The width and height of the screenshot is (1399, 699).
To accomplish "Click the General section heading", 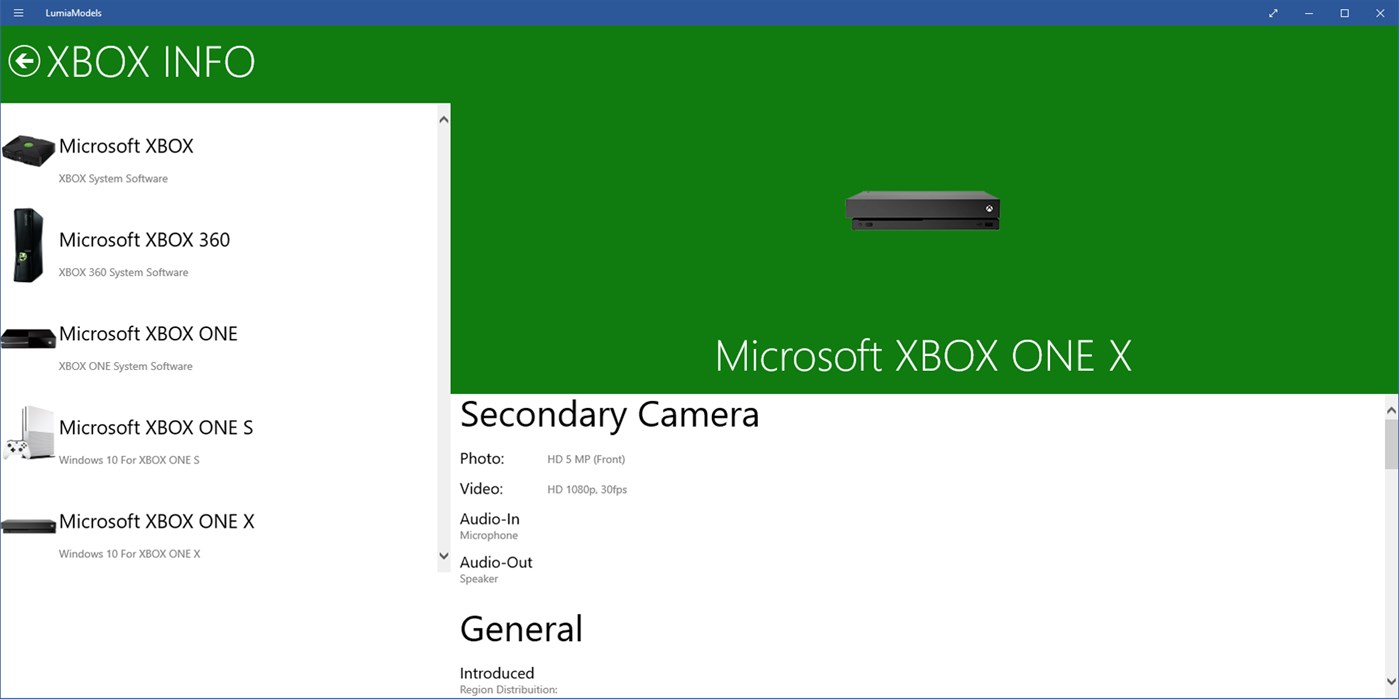I will (x=521, y=629).
